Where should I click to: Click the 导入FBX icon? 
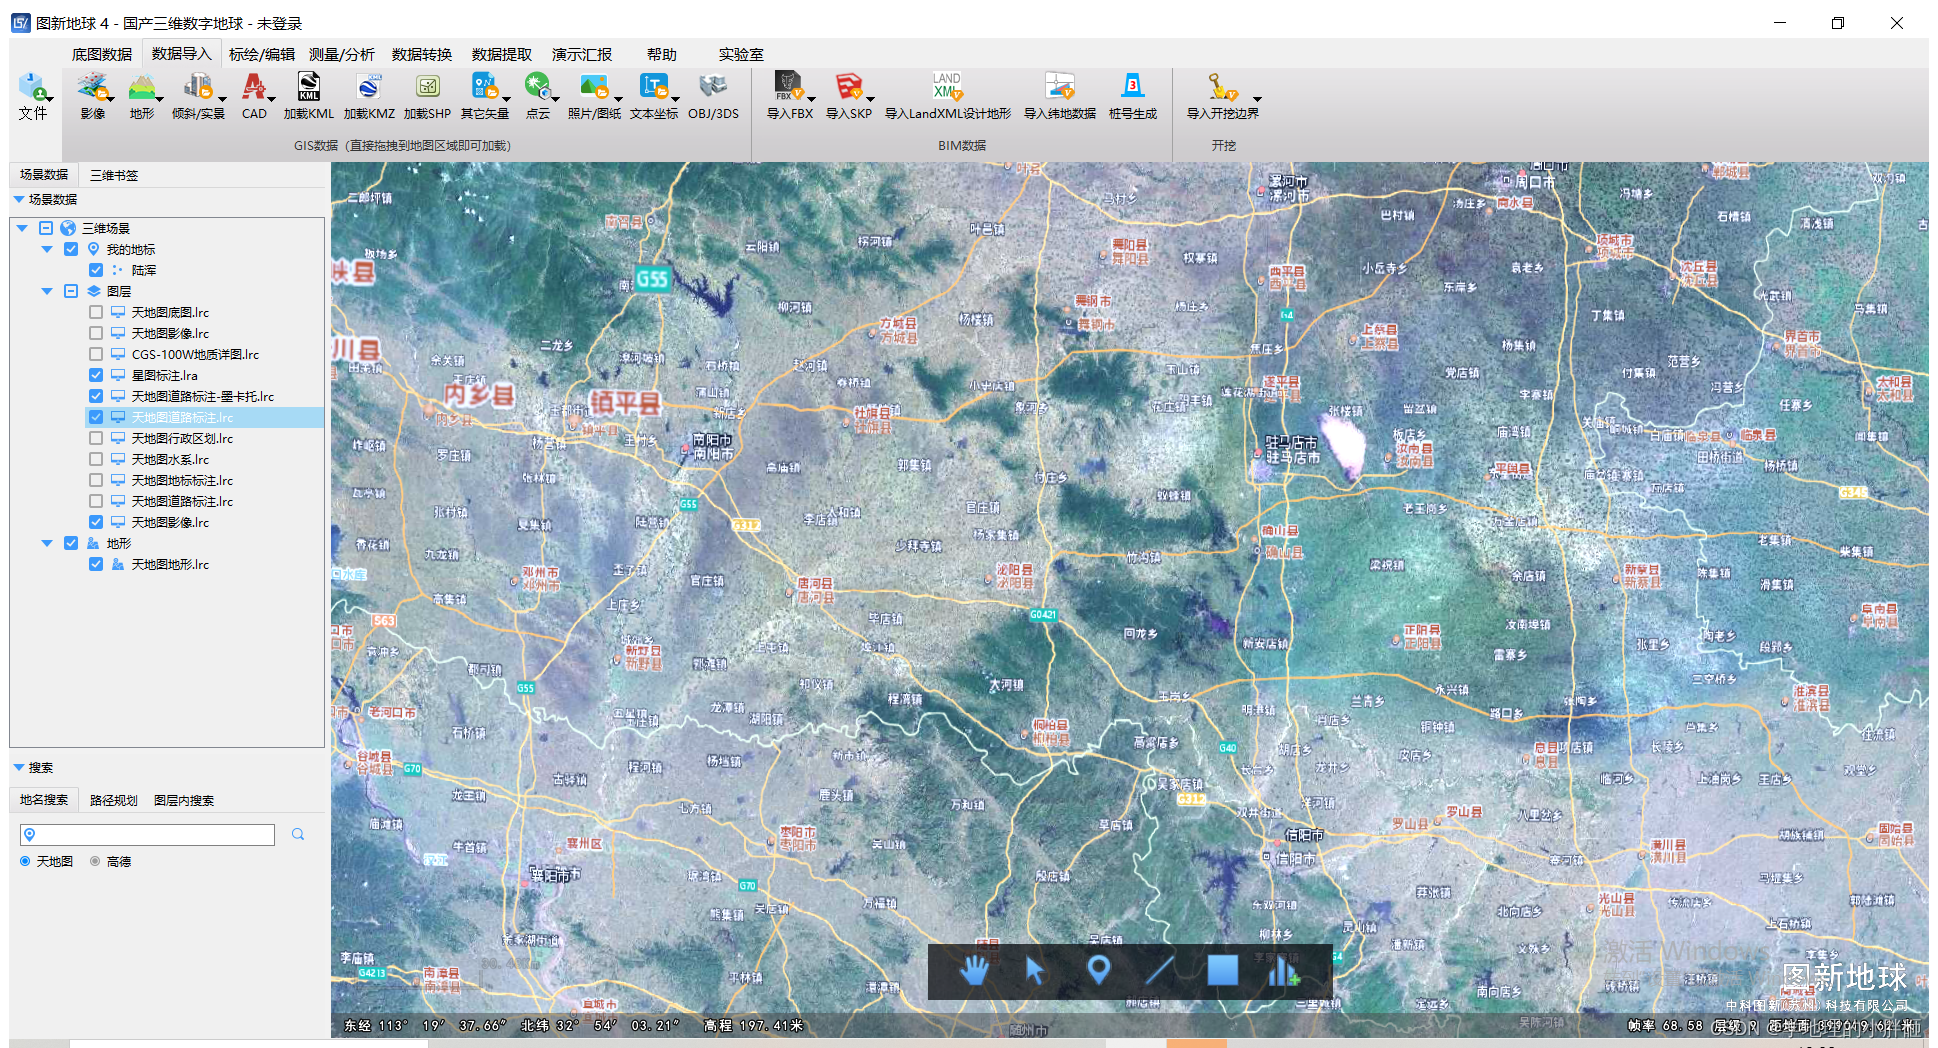(x=789, y=87)
